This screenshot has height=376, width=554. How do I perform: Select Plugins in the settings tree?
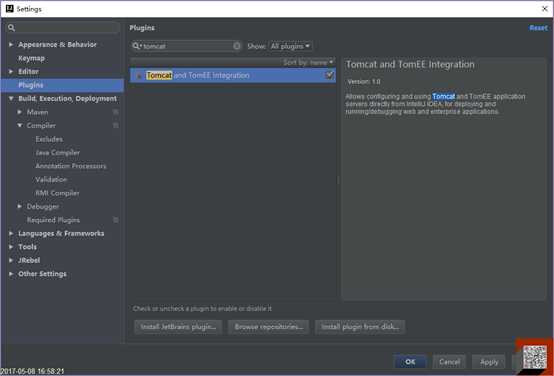tap(31, 85)
